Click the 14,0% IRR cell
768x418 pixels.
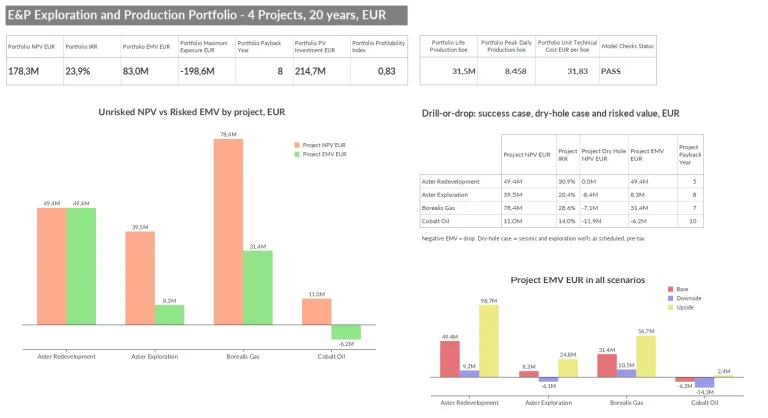[x=567, y=221]
